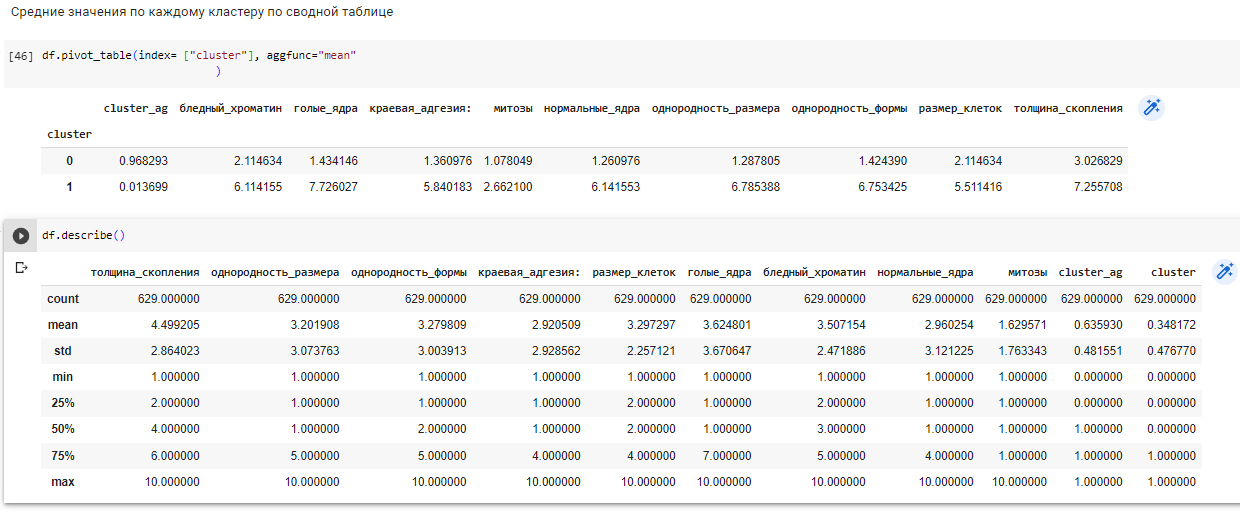Select pivot table row index 0
This screenshot has width=1240, height=512.
69,160
